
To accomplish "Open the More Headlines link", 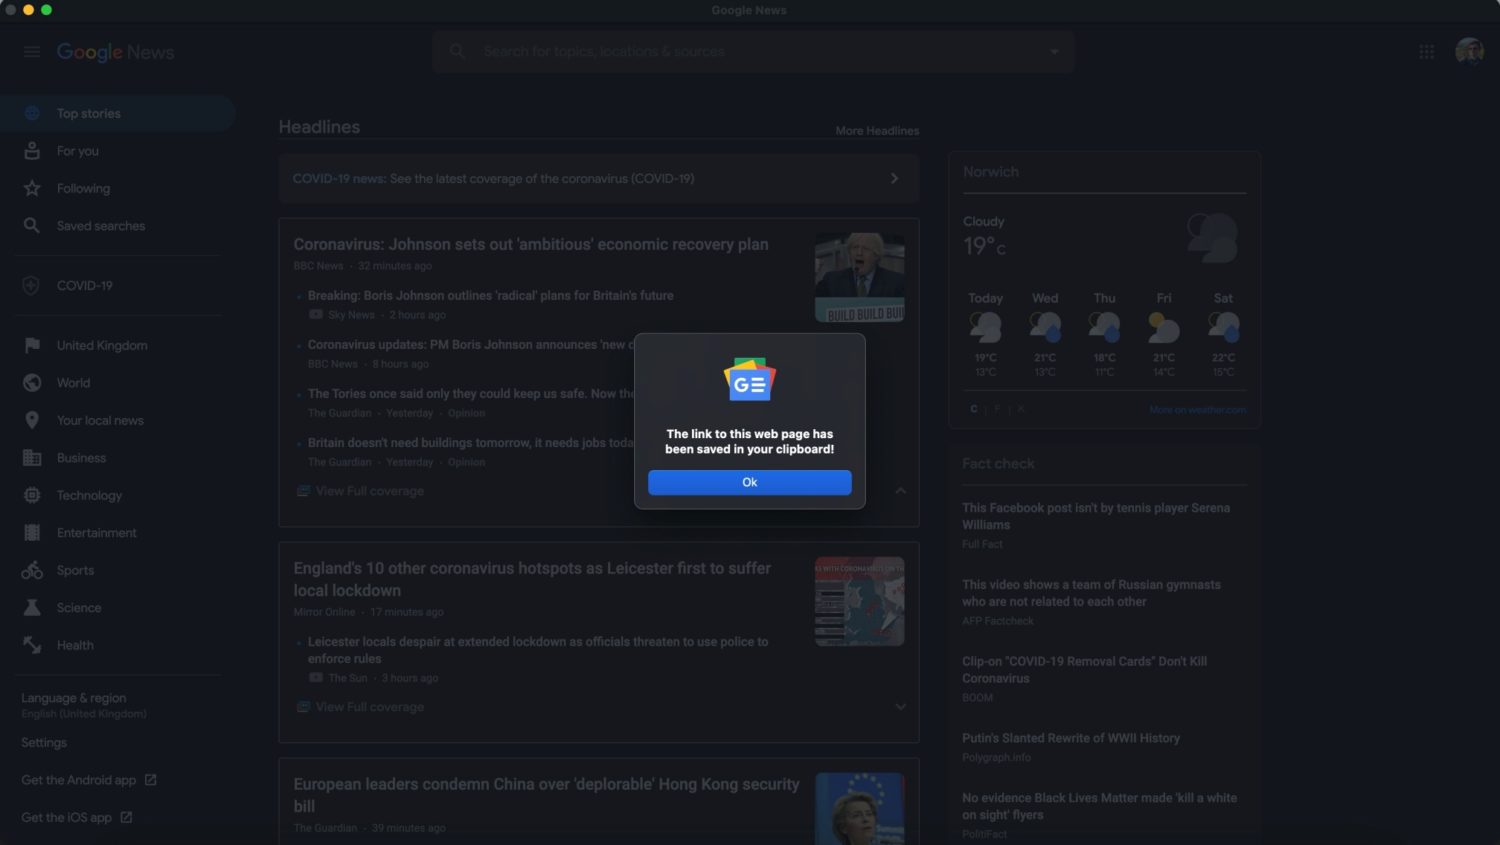I will coord(876,131).
